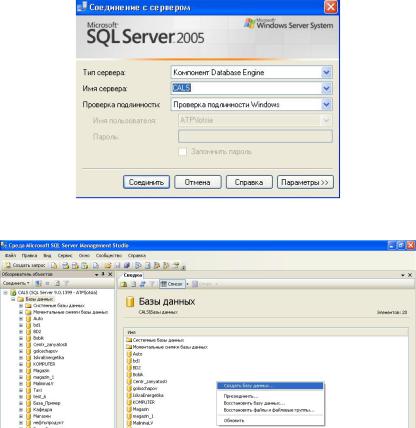Choose Присоединить from the context menu
Viewport: 416px width, 428px height.
click(270, 396)
